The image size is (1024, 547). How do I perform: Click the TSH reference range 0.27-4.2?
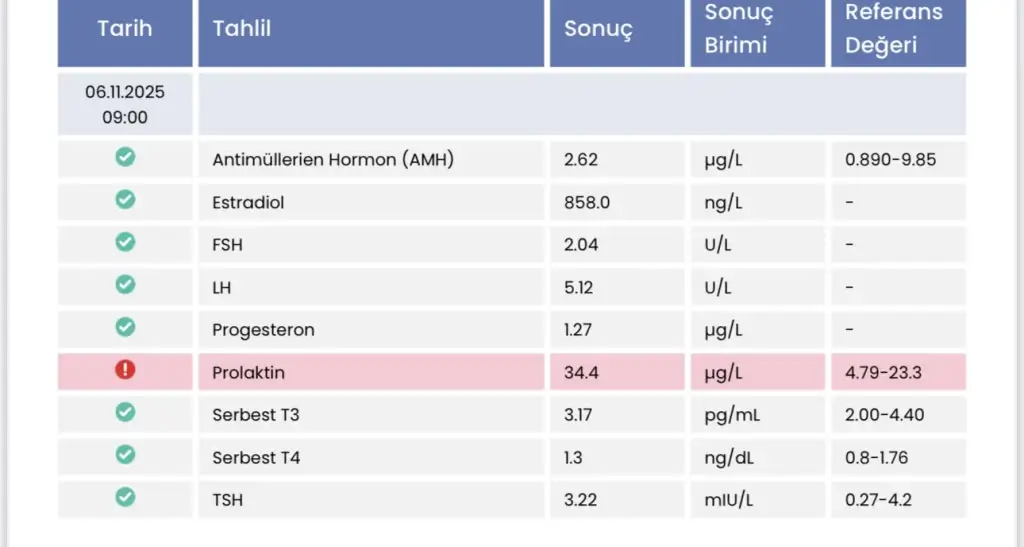click(x=878, y=500)
